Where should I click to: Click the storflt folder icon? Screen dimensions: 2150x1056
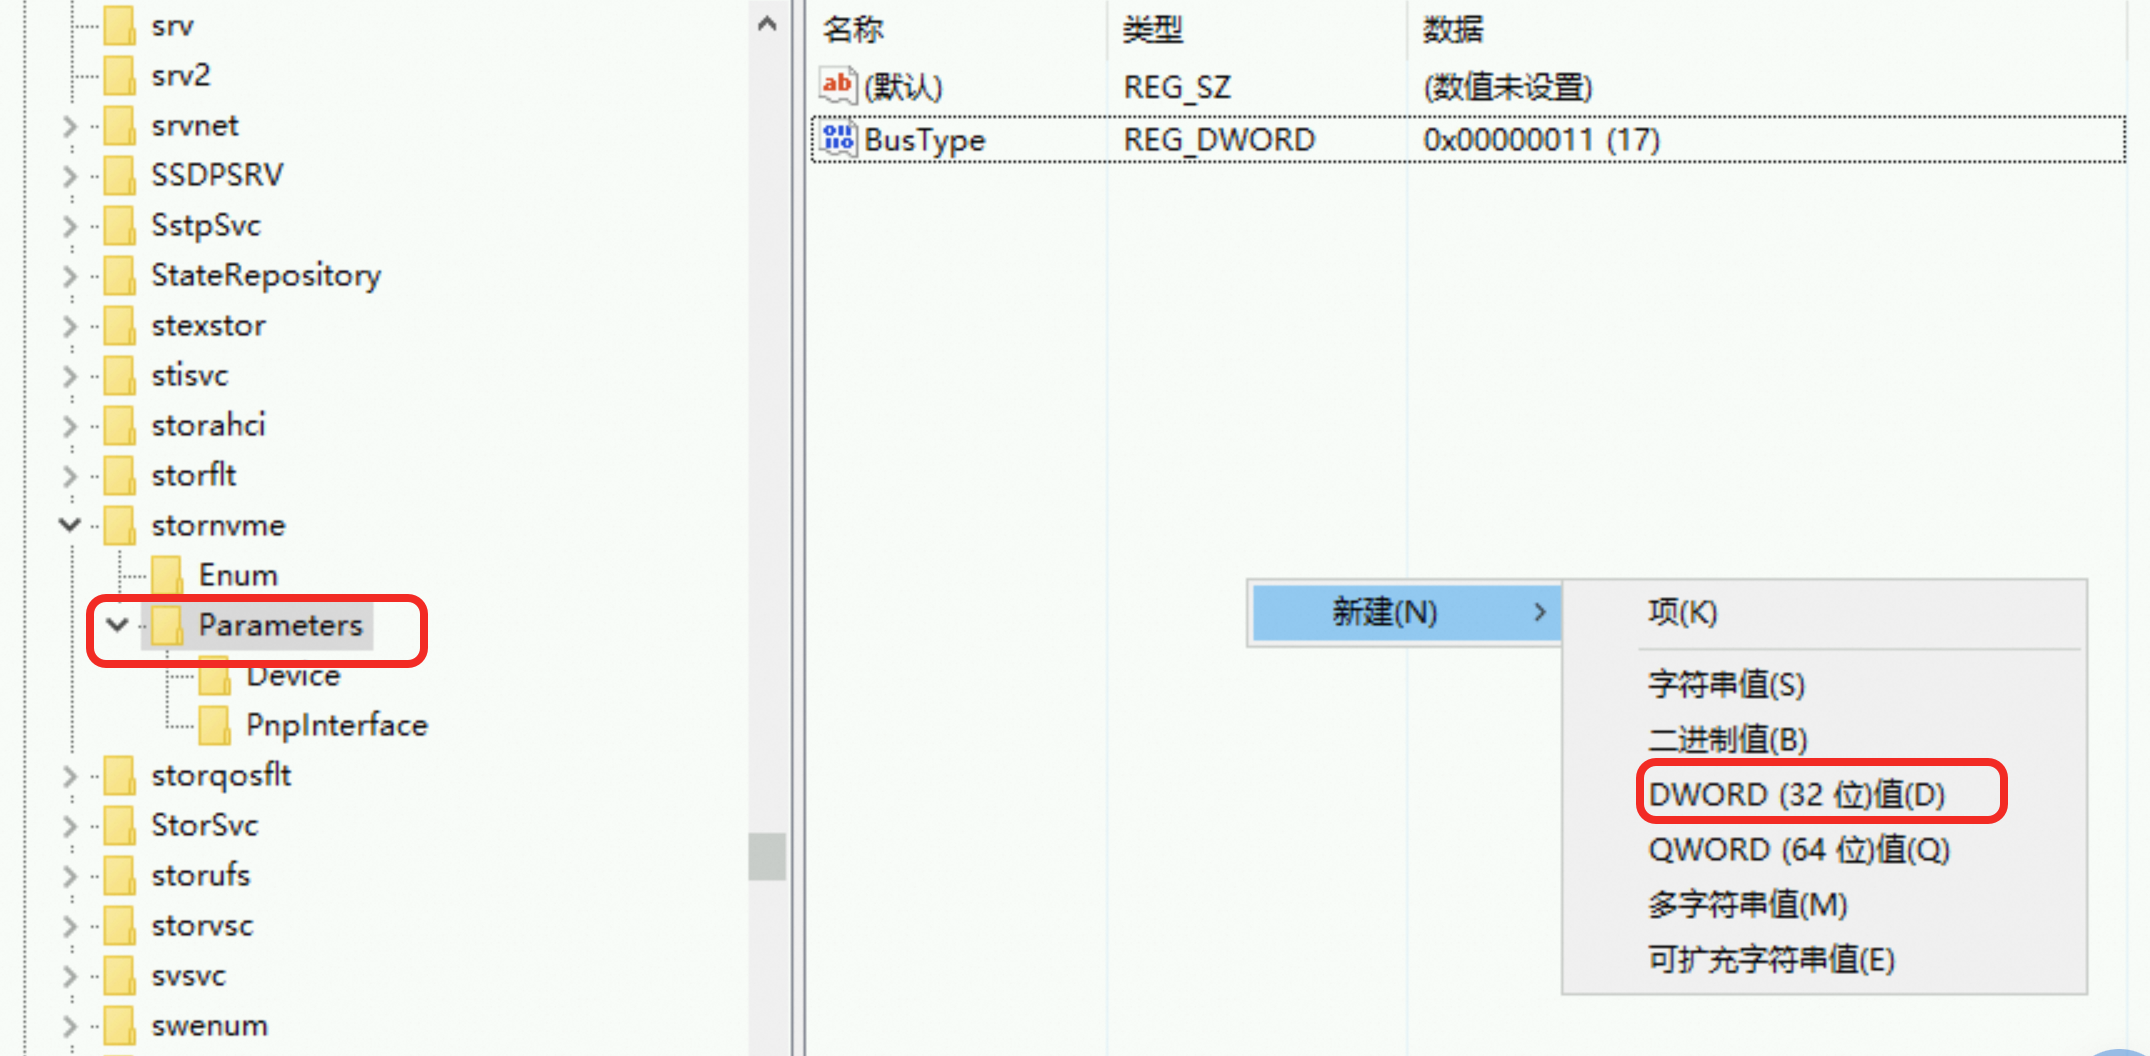[120, 475]
